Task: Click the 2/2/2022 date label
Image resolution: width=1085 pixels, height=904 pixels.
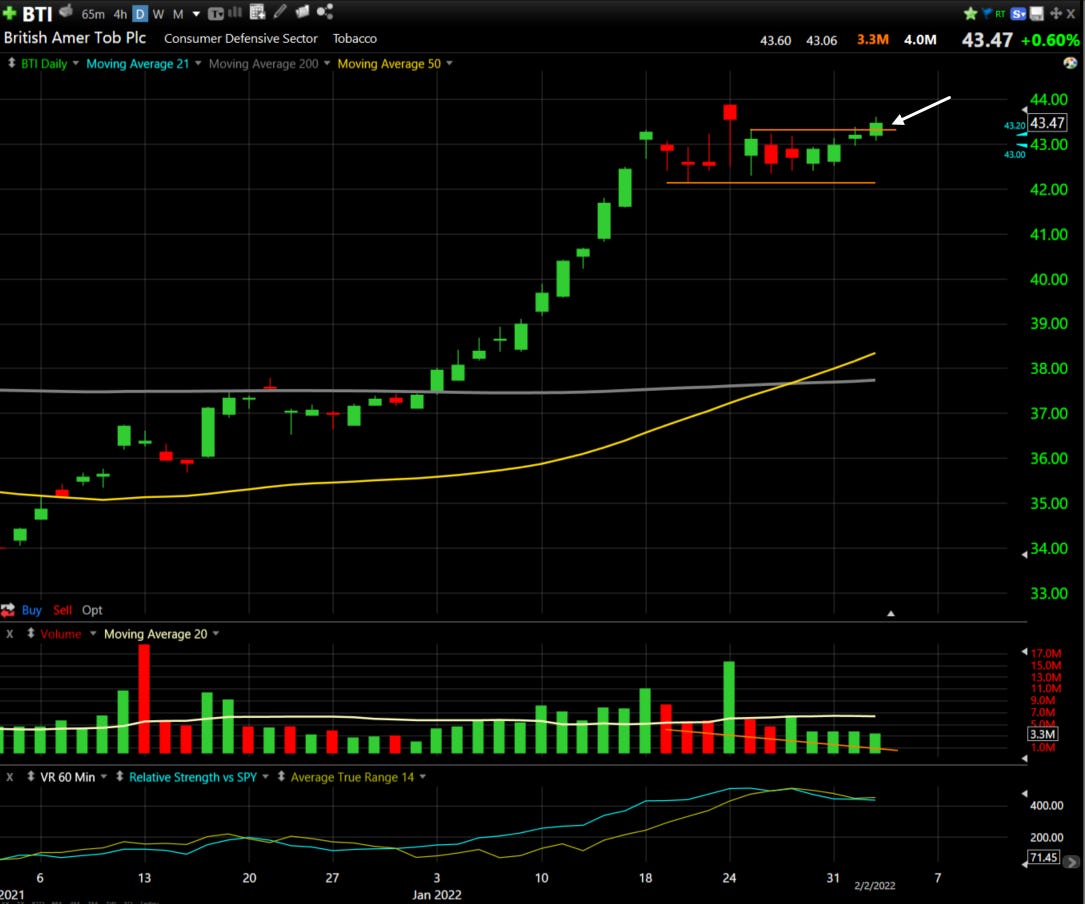Action: click(x=875, y=885)
